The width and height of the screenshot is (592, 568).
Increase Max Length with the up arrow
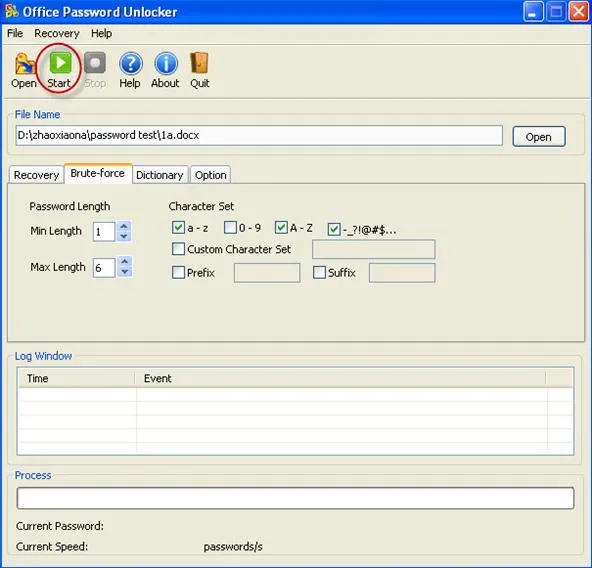pyautogui.click(x=125, y=261)
